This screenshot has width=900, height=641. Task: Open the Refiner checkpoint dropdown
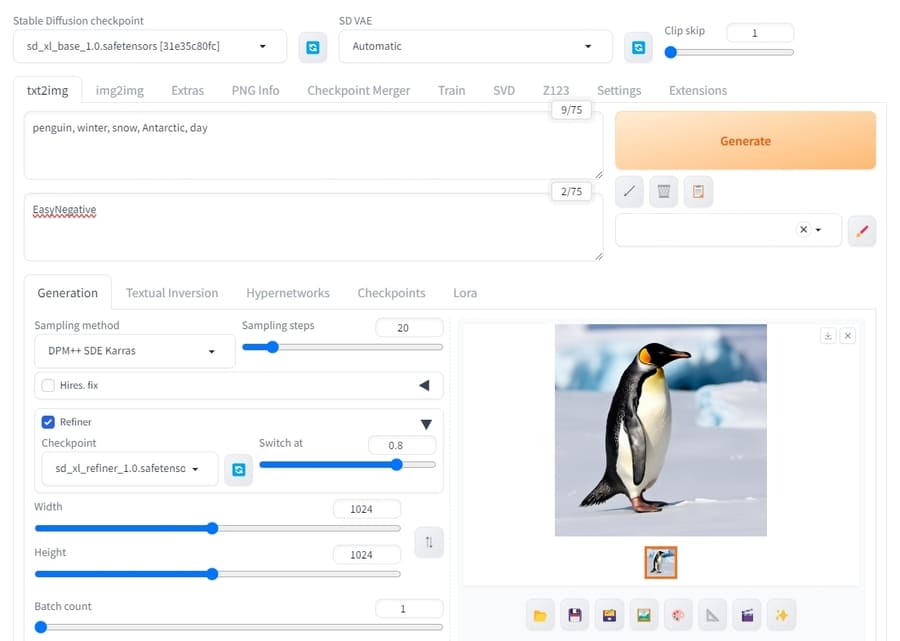pos(130,469)
